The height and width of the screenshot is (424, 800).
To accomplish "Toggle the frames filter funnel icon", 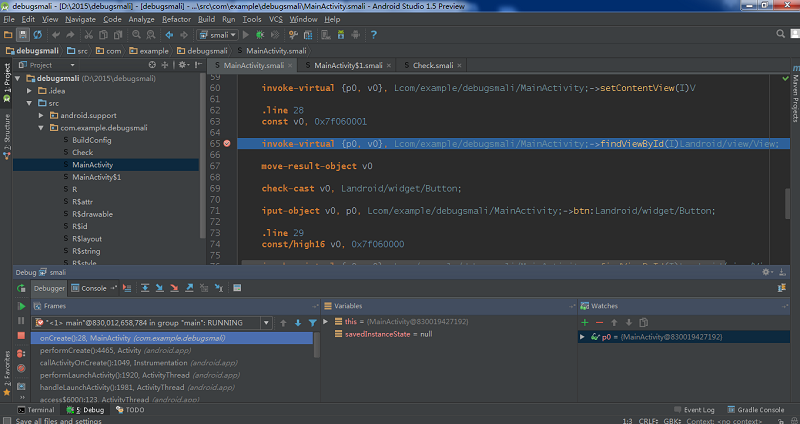I will [x=312, y=322].
